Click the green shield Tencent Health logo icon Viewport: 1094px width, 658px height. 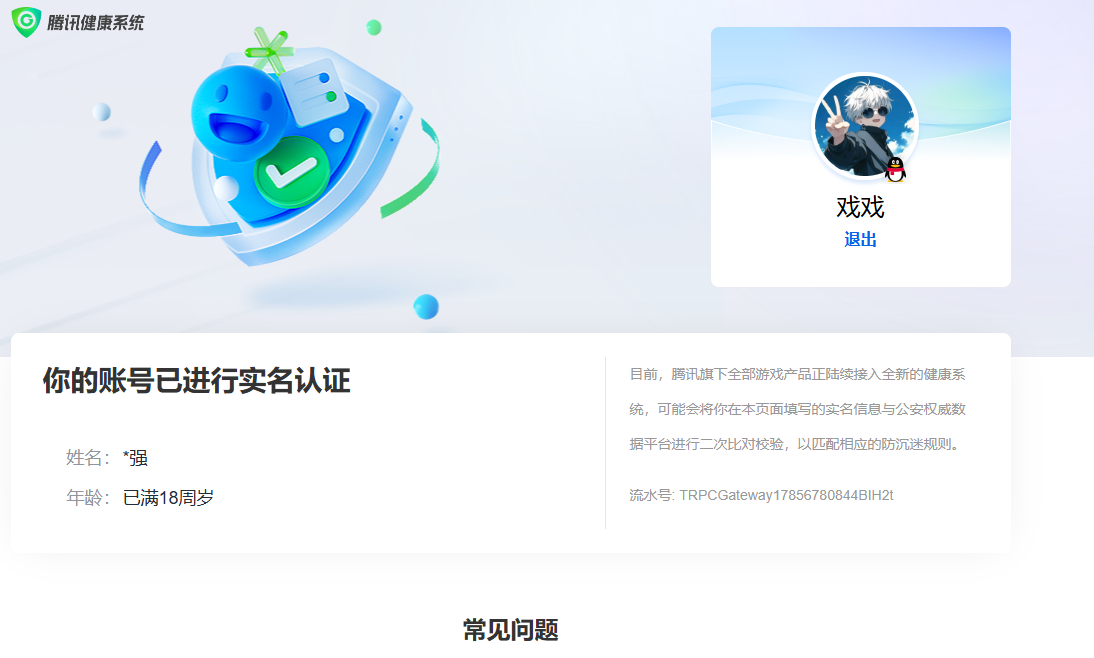27,22
